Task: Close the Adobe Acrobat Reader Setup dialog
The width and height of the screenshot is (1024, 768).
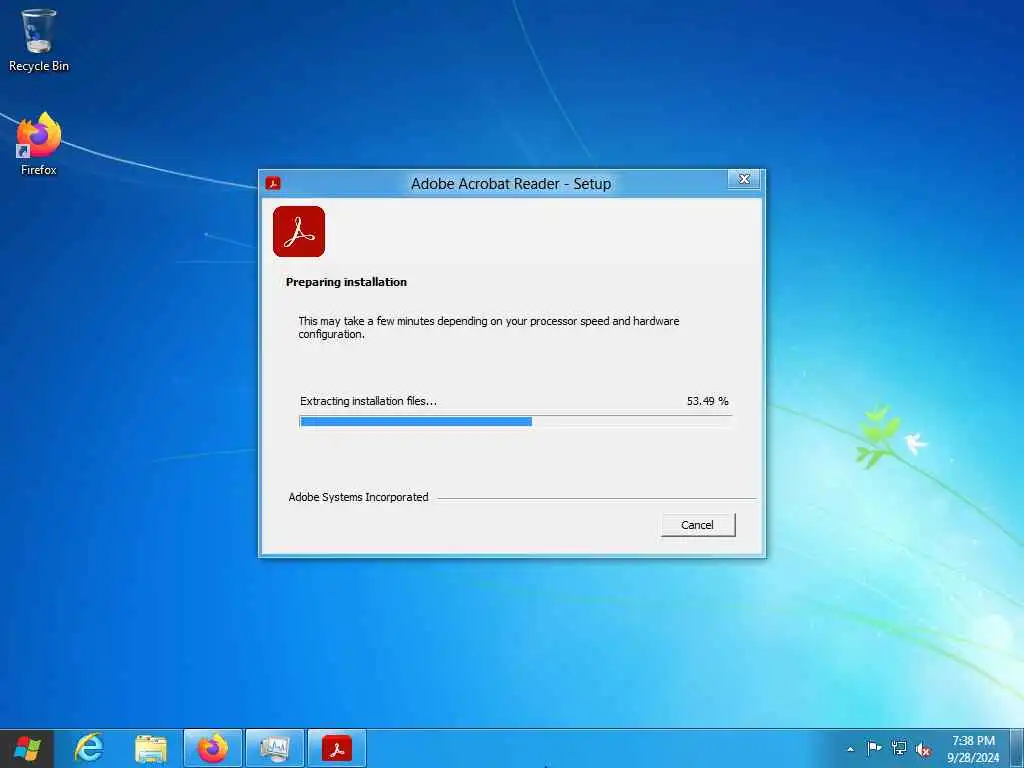Action: point(744,180)
